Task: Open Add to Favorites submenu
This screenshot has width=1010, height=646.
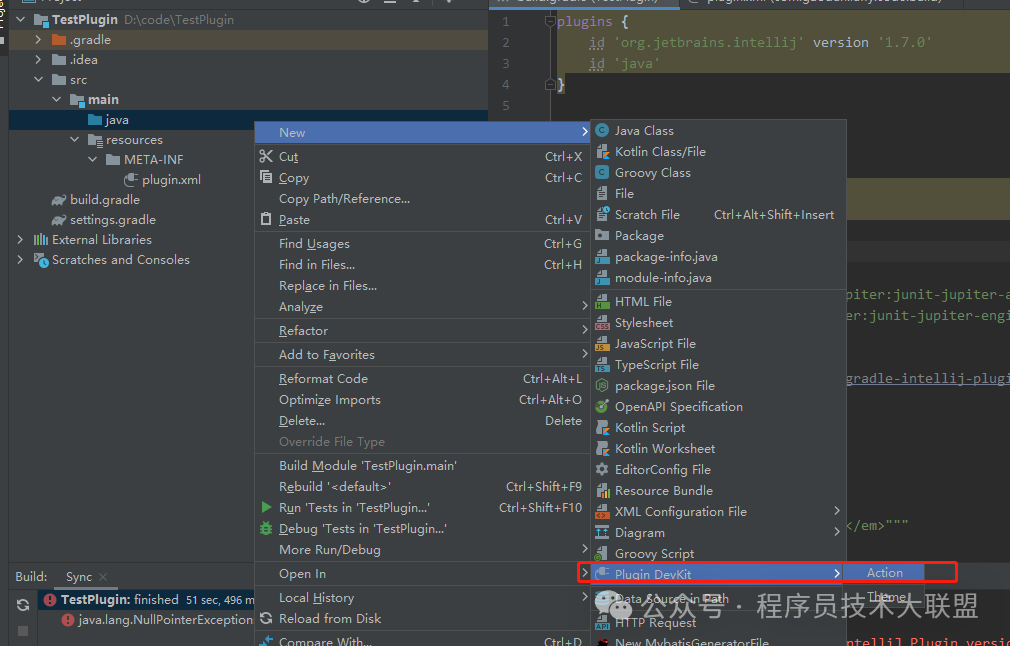Action: point(423,355)
